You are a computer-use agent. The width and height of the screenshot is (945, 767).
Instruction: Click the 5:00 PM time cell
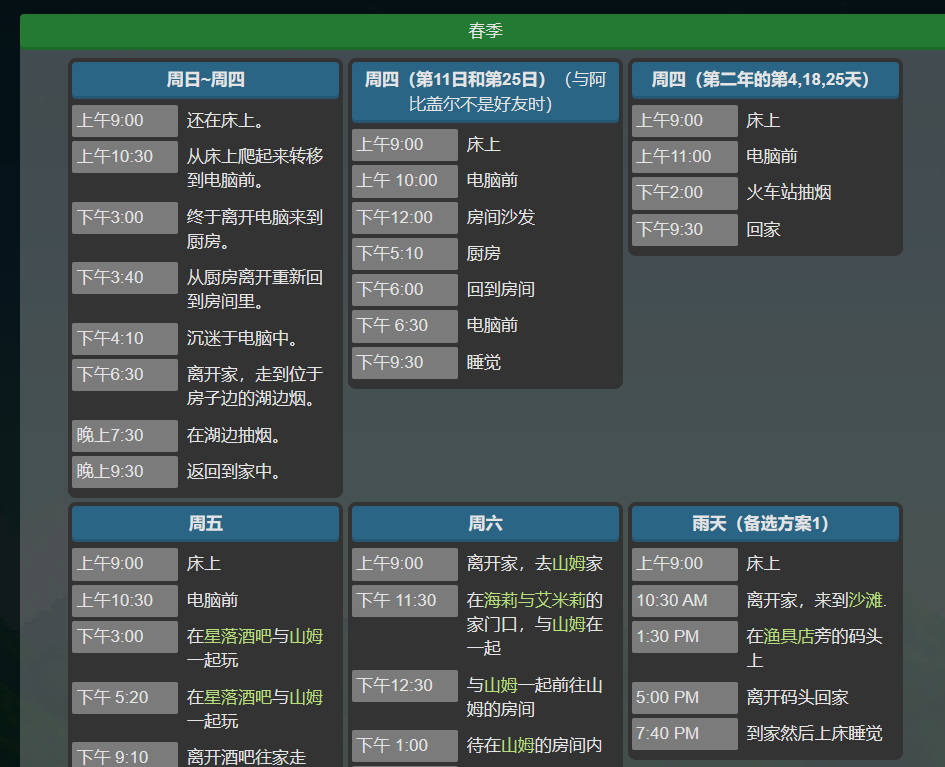coord(685,698)
